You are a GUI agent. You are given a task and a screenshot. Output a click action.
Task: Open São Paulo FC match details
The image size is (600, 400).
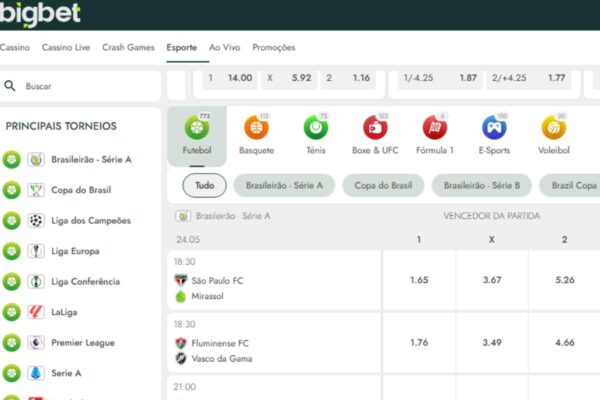(x=217, y=281)
